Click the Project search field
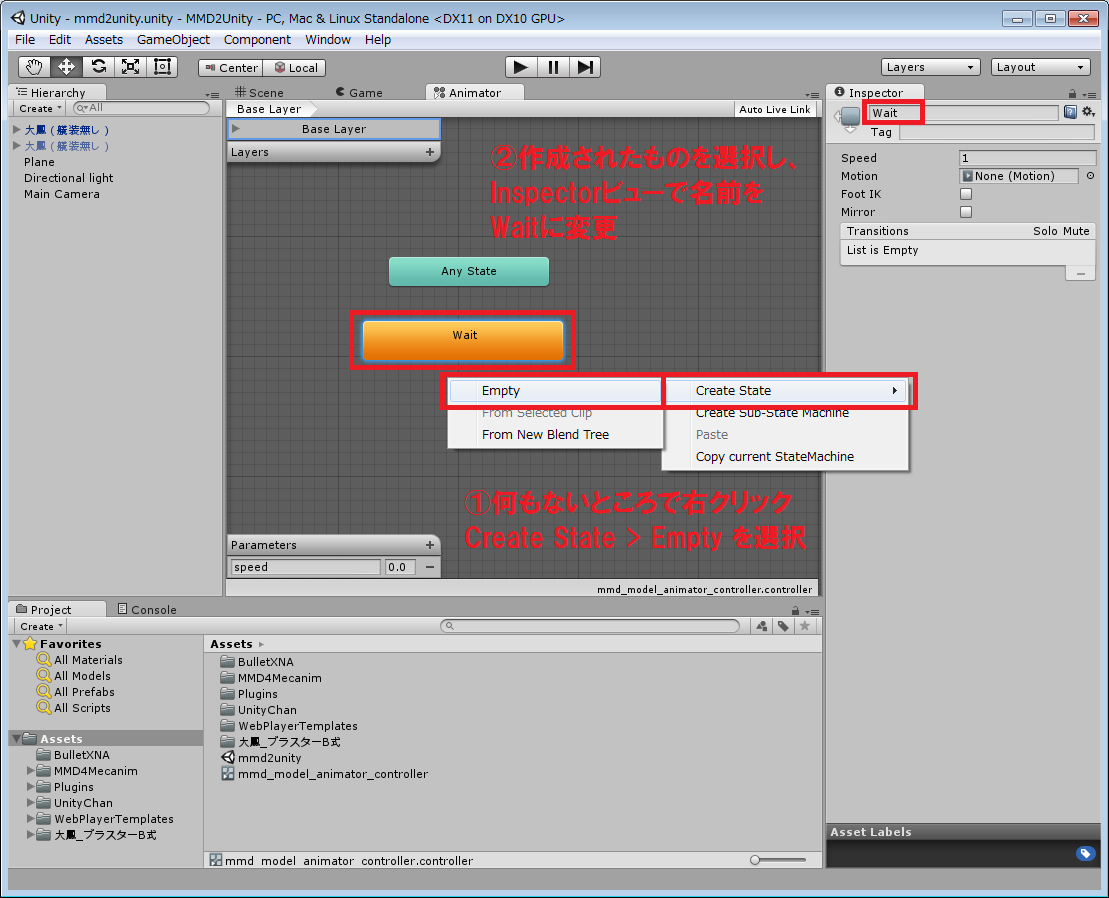Viewport: 1109px width, 898px height. pos(590,626)
